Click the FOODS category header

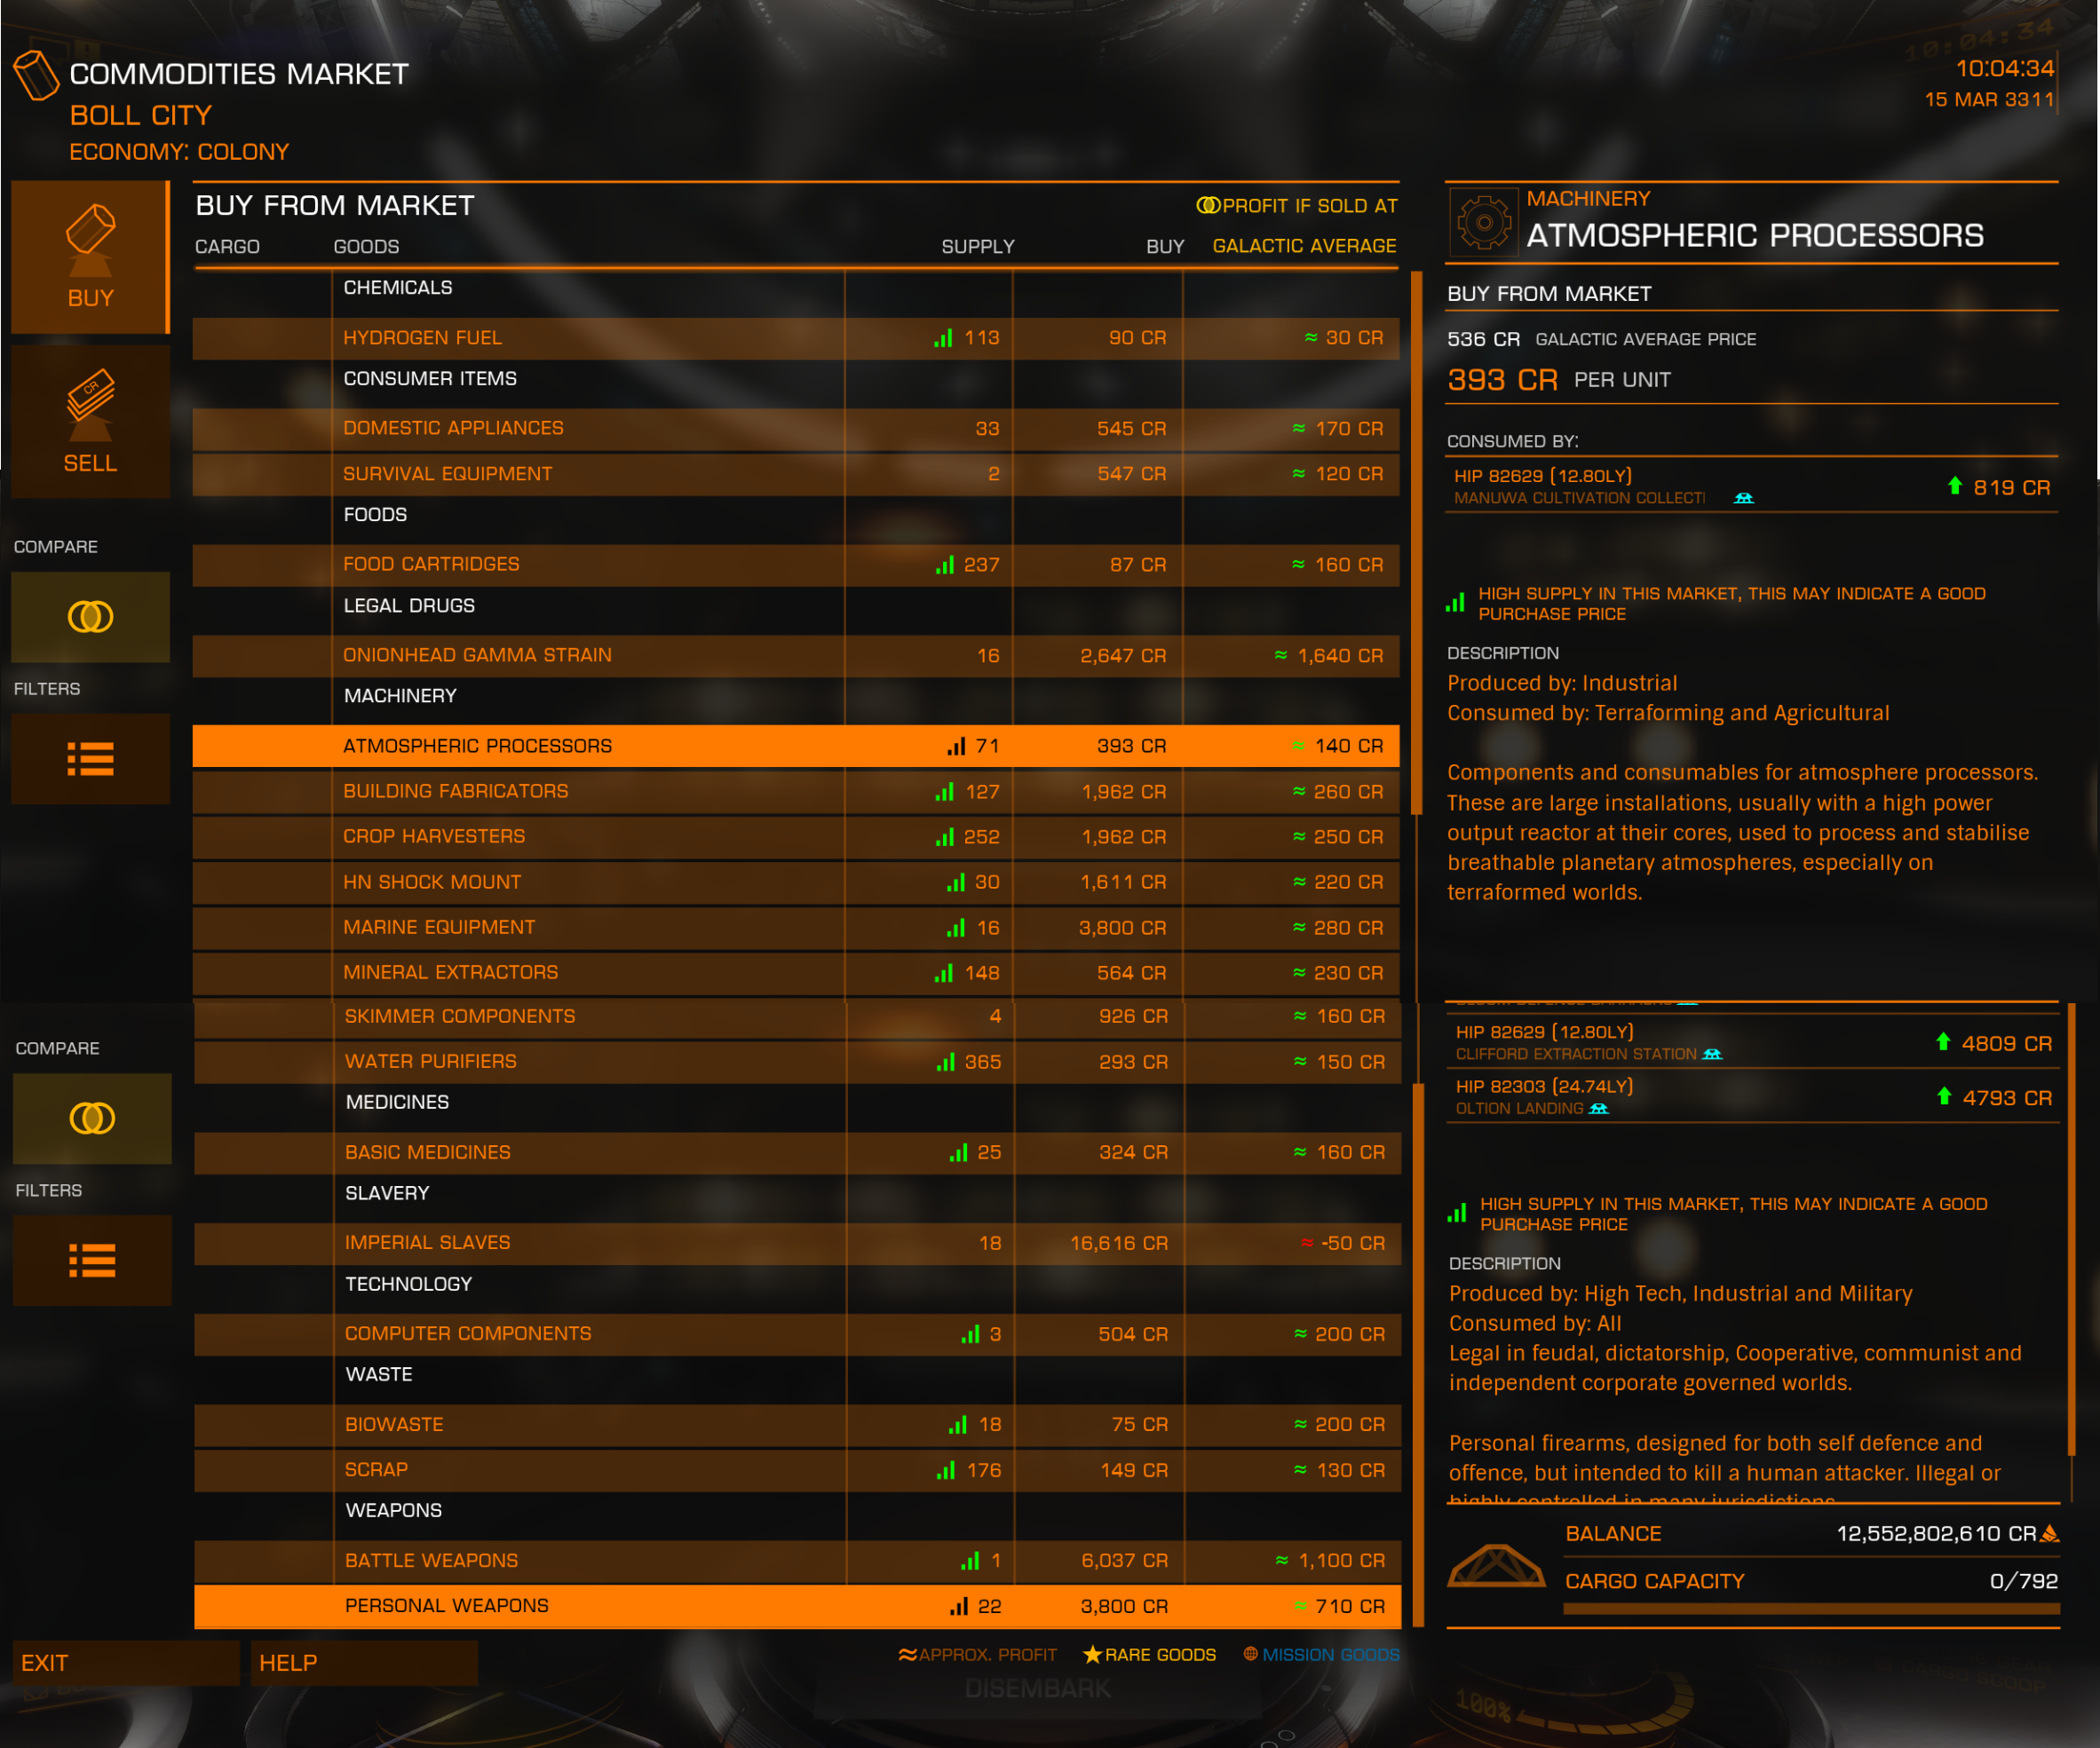pyautogui.click(x=375, y=515)
